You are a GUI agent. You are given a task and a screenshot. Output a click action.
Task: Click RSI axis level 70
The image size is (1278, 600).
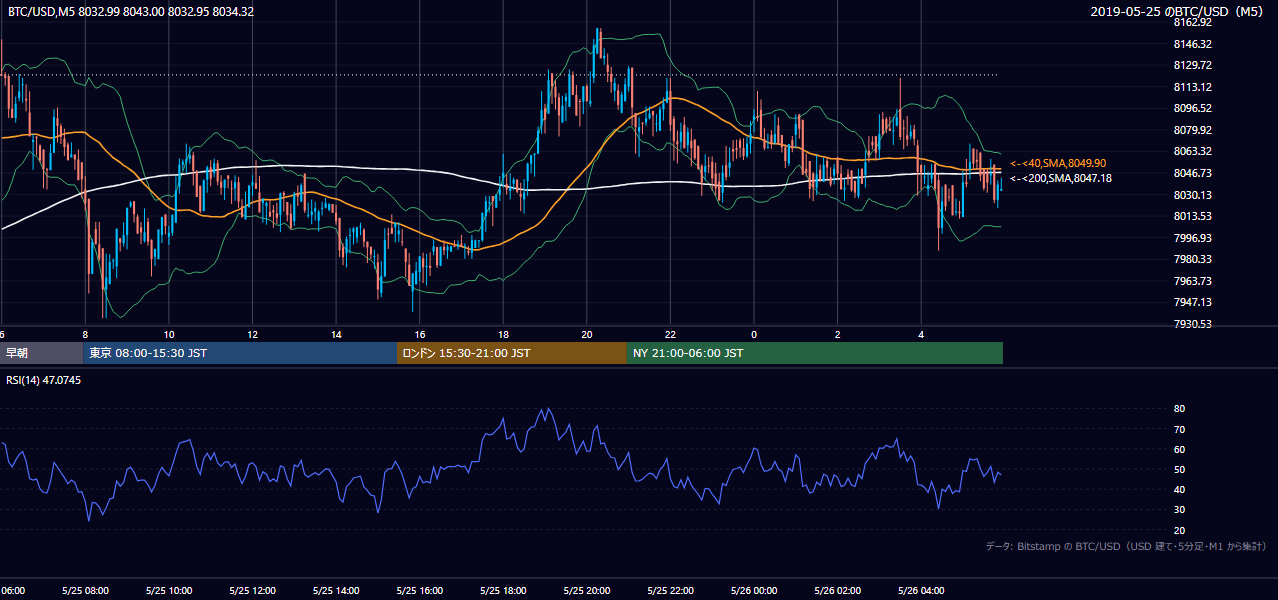pyautogui.click(x=1179, y=429)
